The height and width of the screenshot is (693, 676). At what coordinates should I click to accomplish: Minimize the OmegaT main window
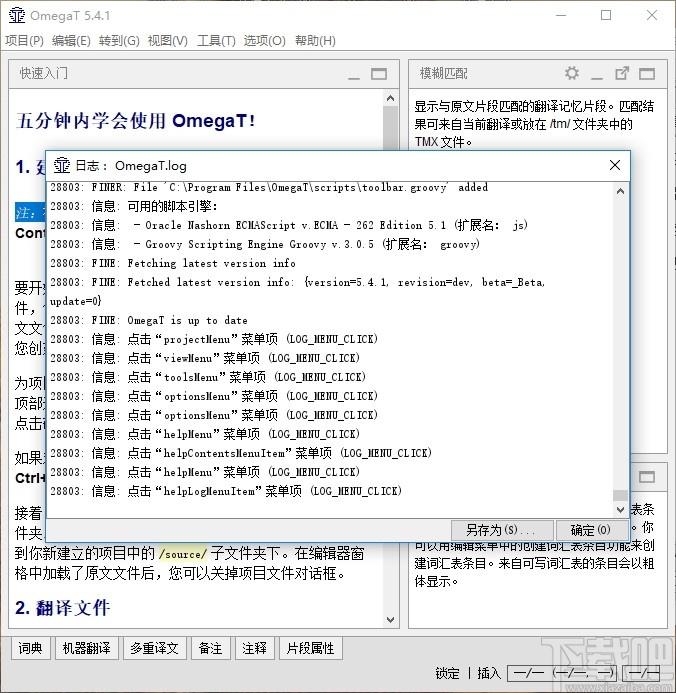pyautogui.click(x=561, y=15)
